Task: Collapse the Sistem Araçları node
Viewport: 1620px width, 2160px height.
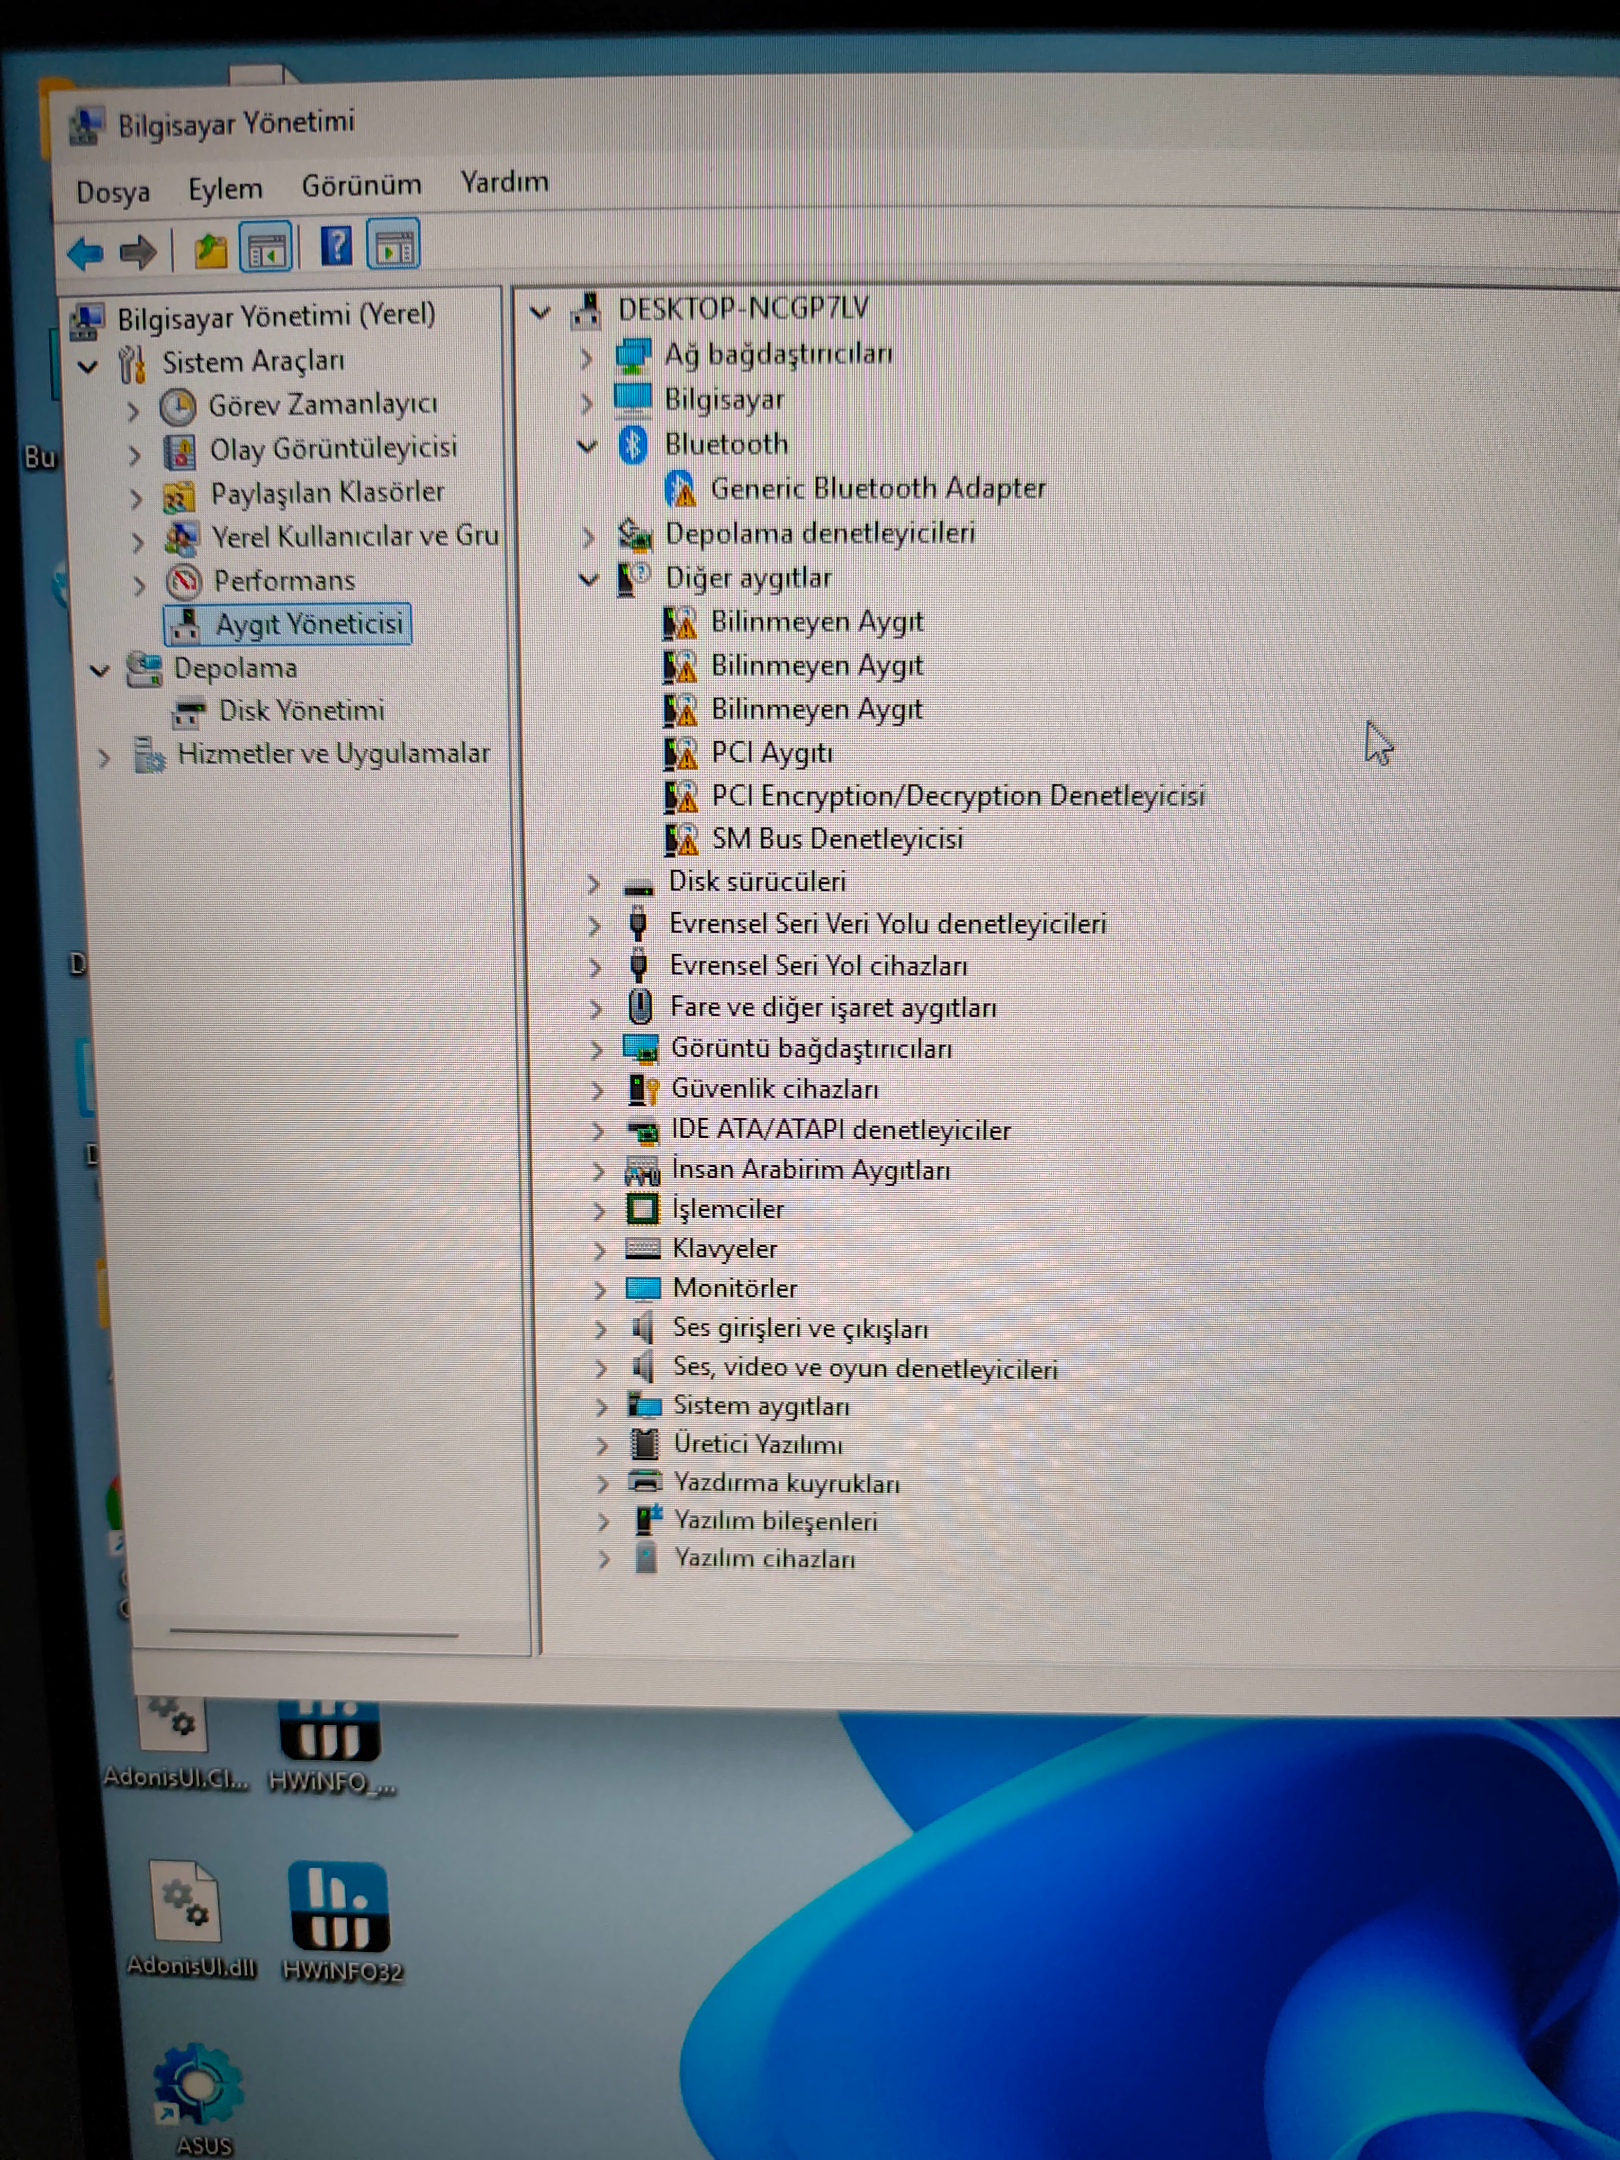Action: point(89,366)
